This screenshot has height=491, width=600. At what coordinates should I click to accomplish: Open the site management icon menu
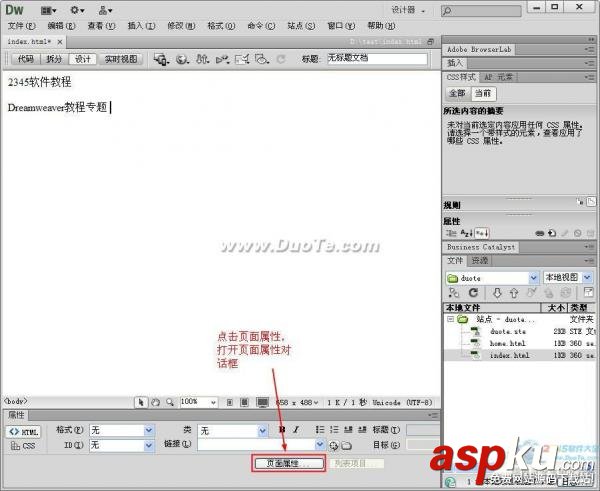(105, 10)
